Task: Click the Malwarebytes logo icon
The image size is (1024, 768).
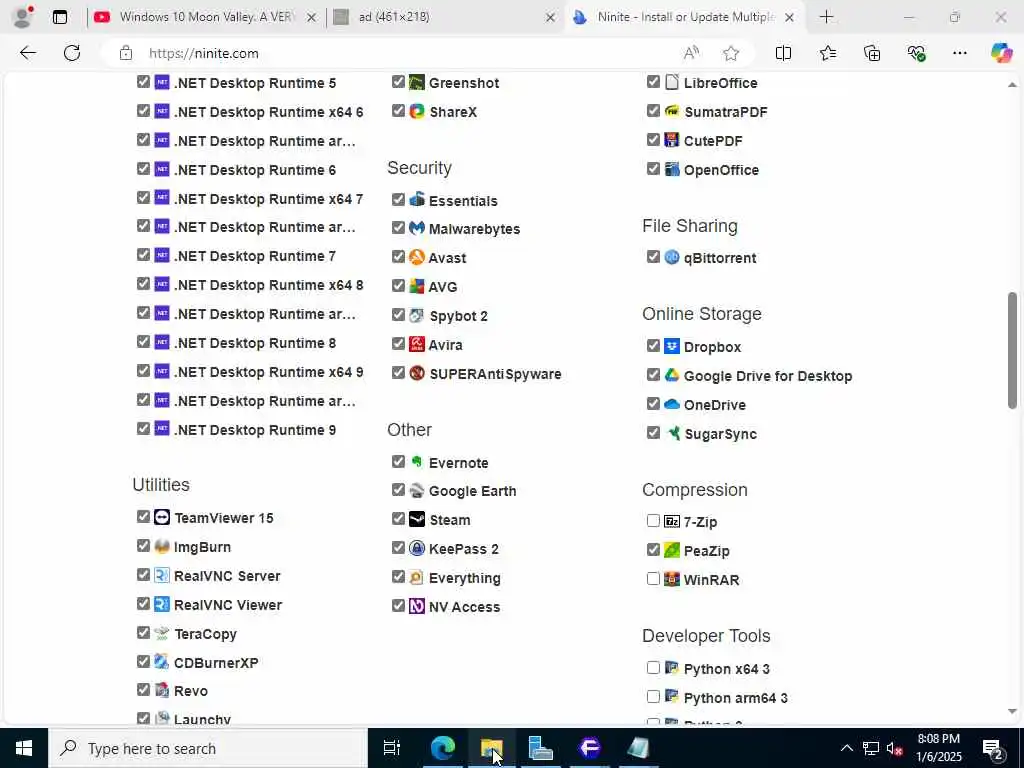Action: [417, 228]
